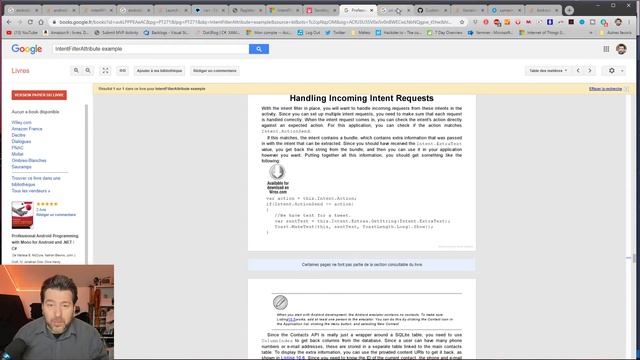Expand the bookmarks bar overflow arrow
The height and width of the screenshot is (360, 640).
pyautogui.click(x=591, y=32)
